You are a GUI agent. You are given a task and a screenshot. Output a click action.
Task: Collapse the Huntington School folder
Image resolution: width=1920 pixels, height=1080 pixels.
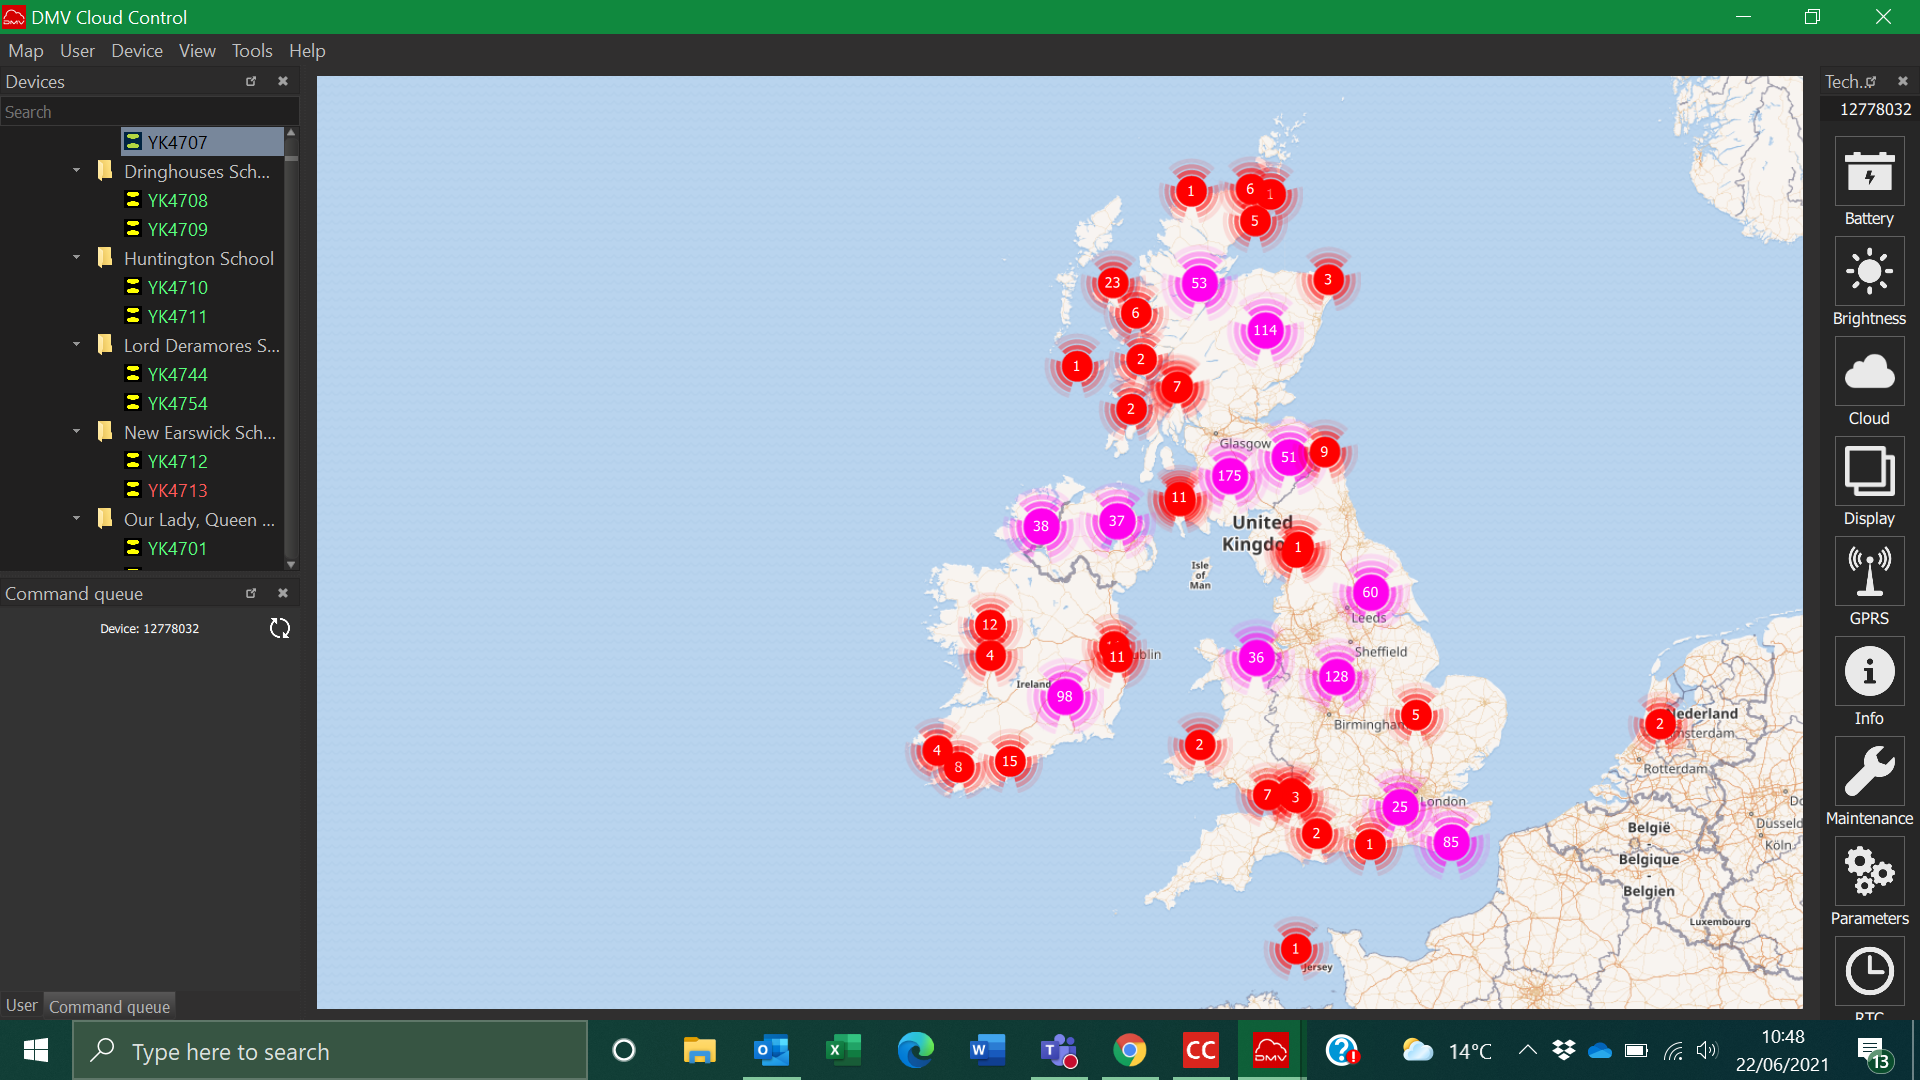[77, 258]
